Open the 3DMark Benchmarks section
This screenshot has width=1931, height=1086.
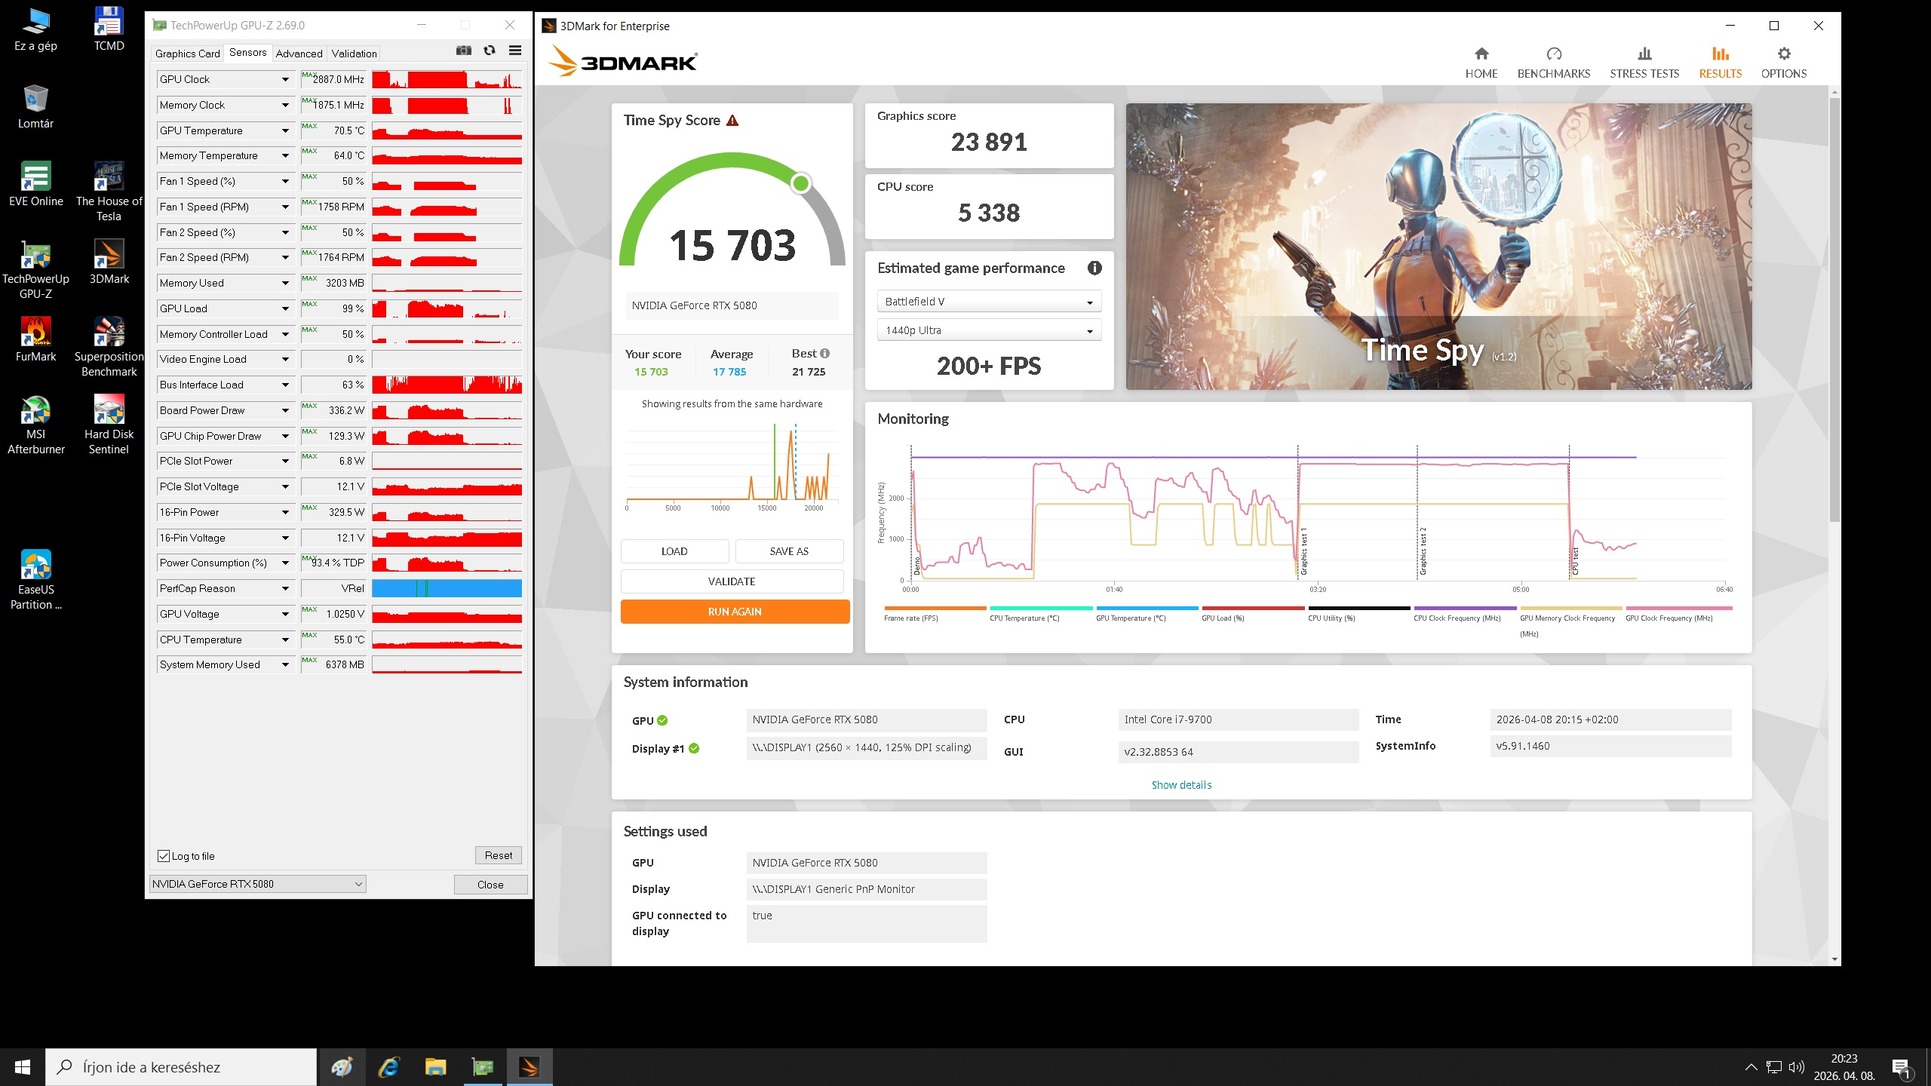1552,62
